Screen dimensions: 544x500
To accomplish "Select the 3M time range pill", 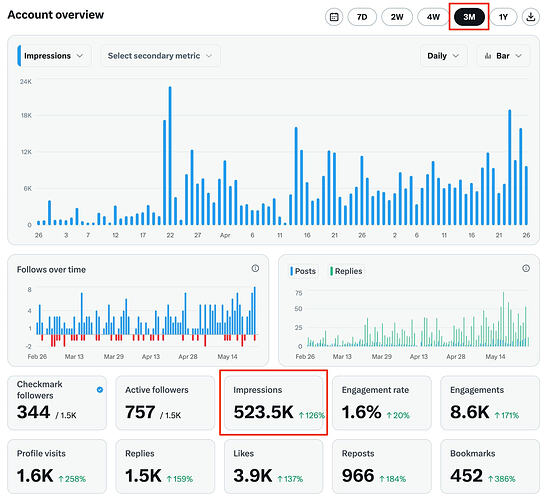I will coord(469,17).
